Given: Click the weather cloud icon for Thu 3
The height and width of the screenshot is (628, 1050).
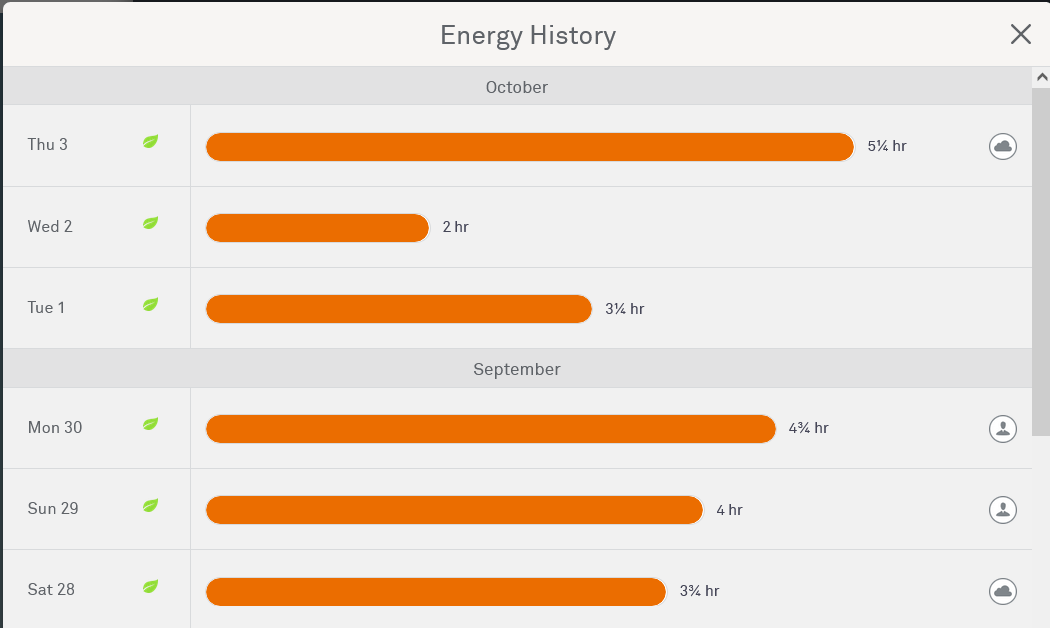Looking at the screenshot, I should pos(1002,146).
